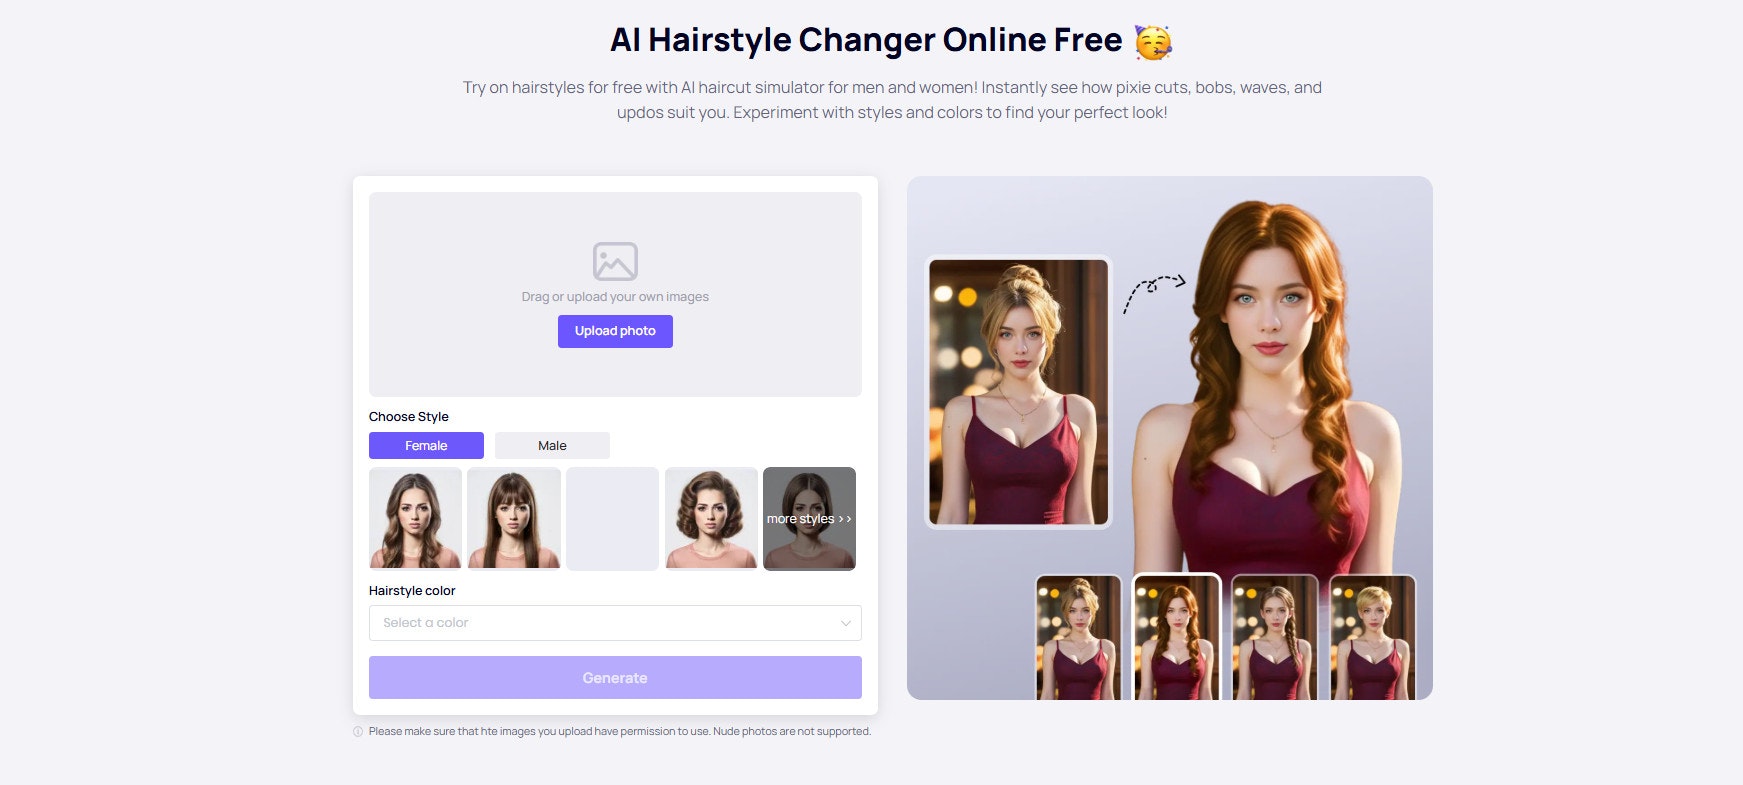Click the chevron in the hairstyle color dropdown
This screenshot has height=785, width=1743.
coord(845,623)
